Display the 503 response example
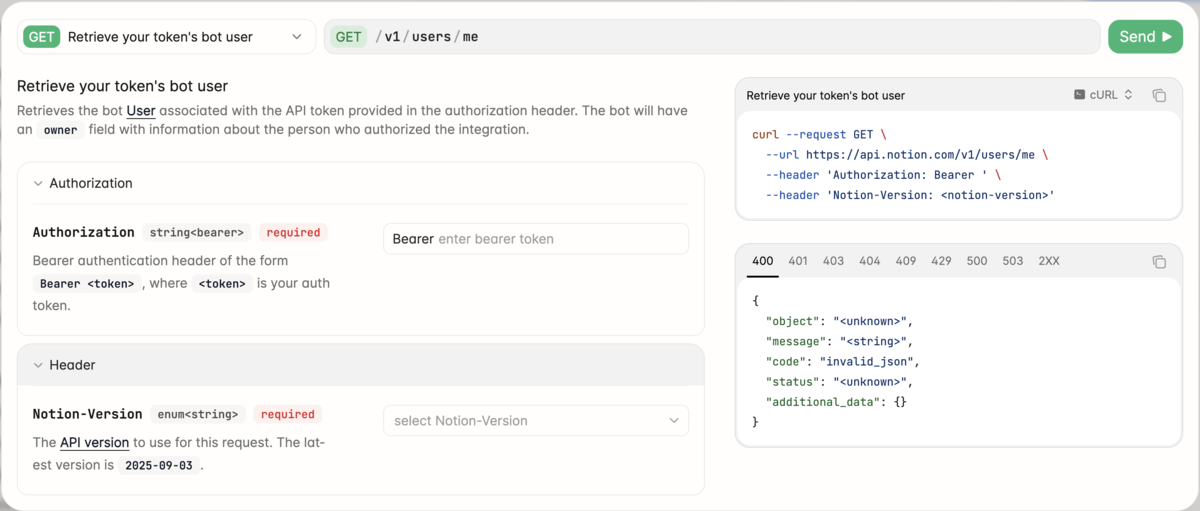Viewport: 1200px width, 511px height. (1013, 261)
